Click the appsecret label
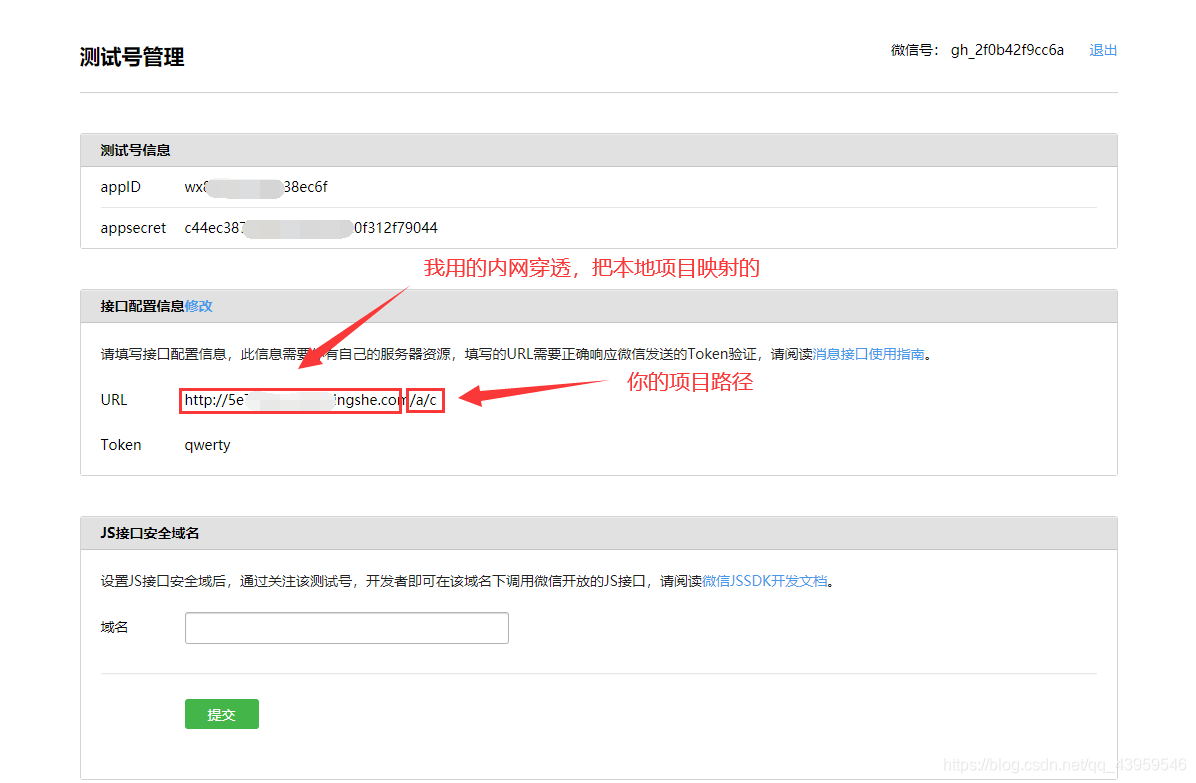This screenshot has height=783, width=1196. [x=133, y=228]
